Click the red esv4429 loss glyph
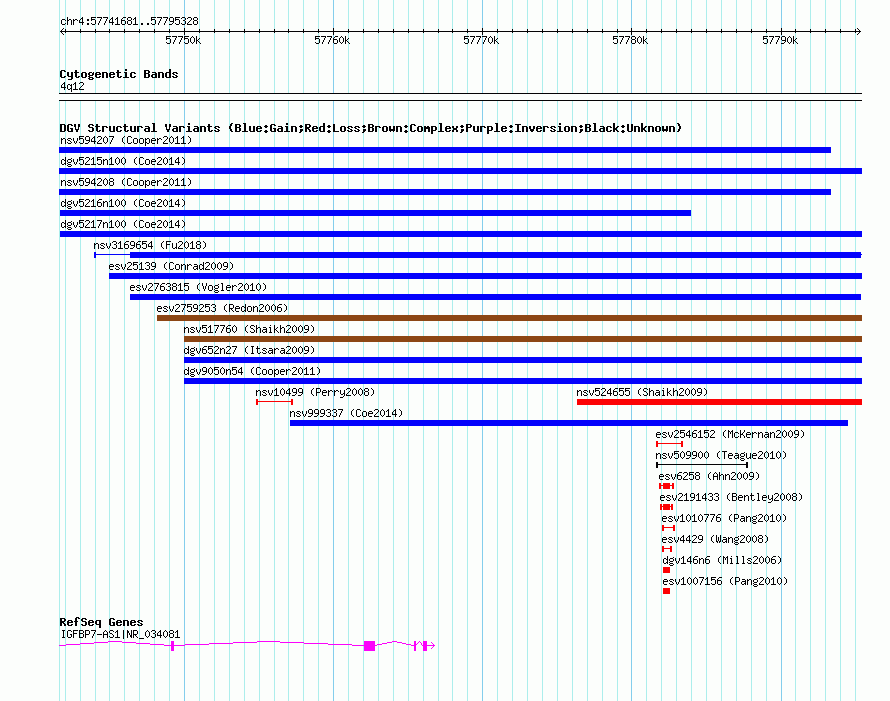 667,549
